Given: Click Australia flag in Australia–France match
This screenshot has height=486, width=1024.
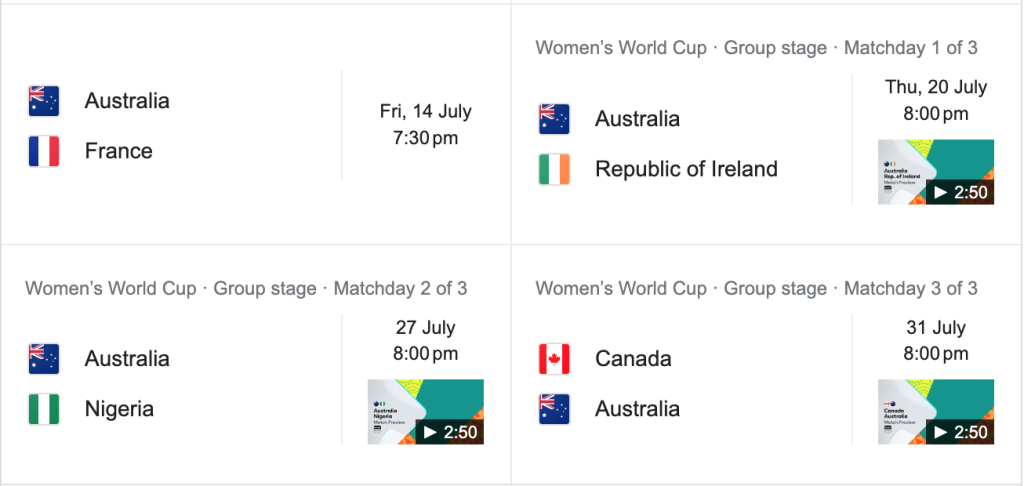Looking at the screenshot, I should (44, 101).
